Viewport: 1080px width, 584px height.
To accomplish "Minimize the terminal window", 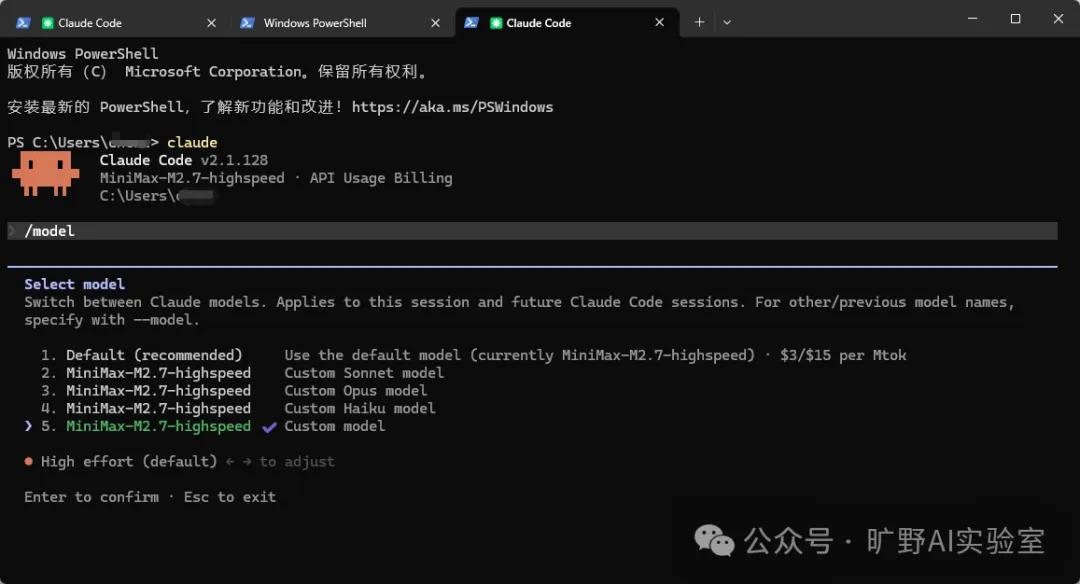I will click(x=973, y=19).
